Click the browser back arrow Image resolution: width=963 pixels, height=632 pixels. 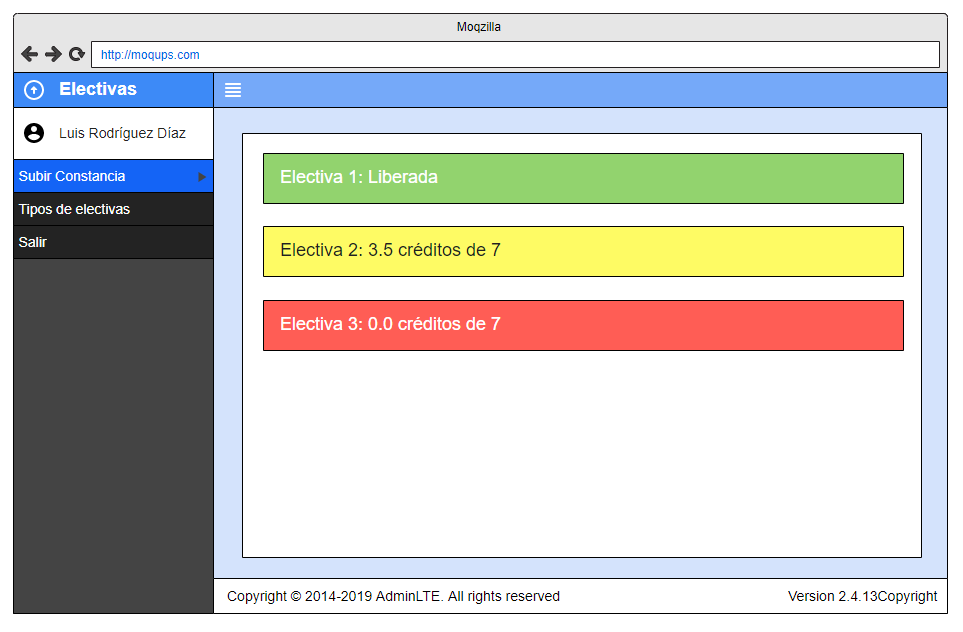[29, 54]
